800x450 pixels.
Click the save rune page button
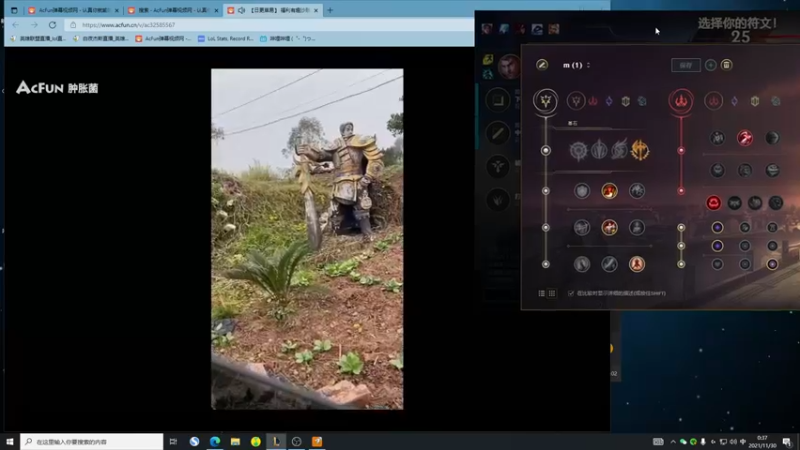[686, 65]
